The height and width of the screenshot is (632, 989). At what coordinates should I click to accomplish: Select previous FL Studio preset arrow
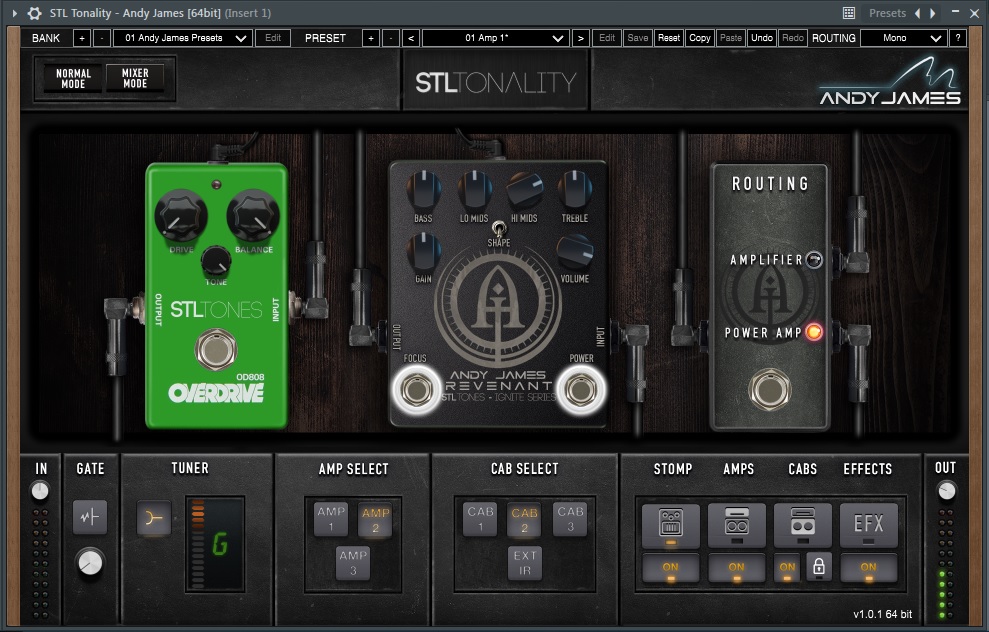click(x=918, y=13)
